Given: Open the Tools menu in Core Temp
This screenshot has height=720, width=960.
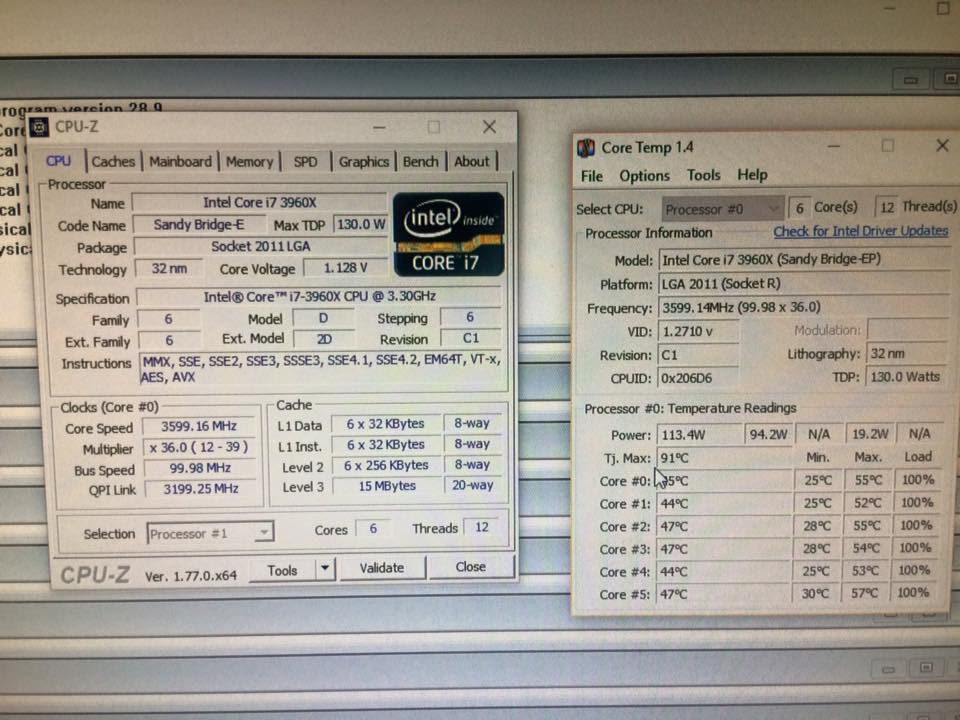Looking at the screenshot, I should click(x=703, y=175).
